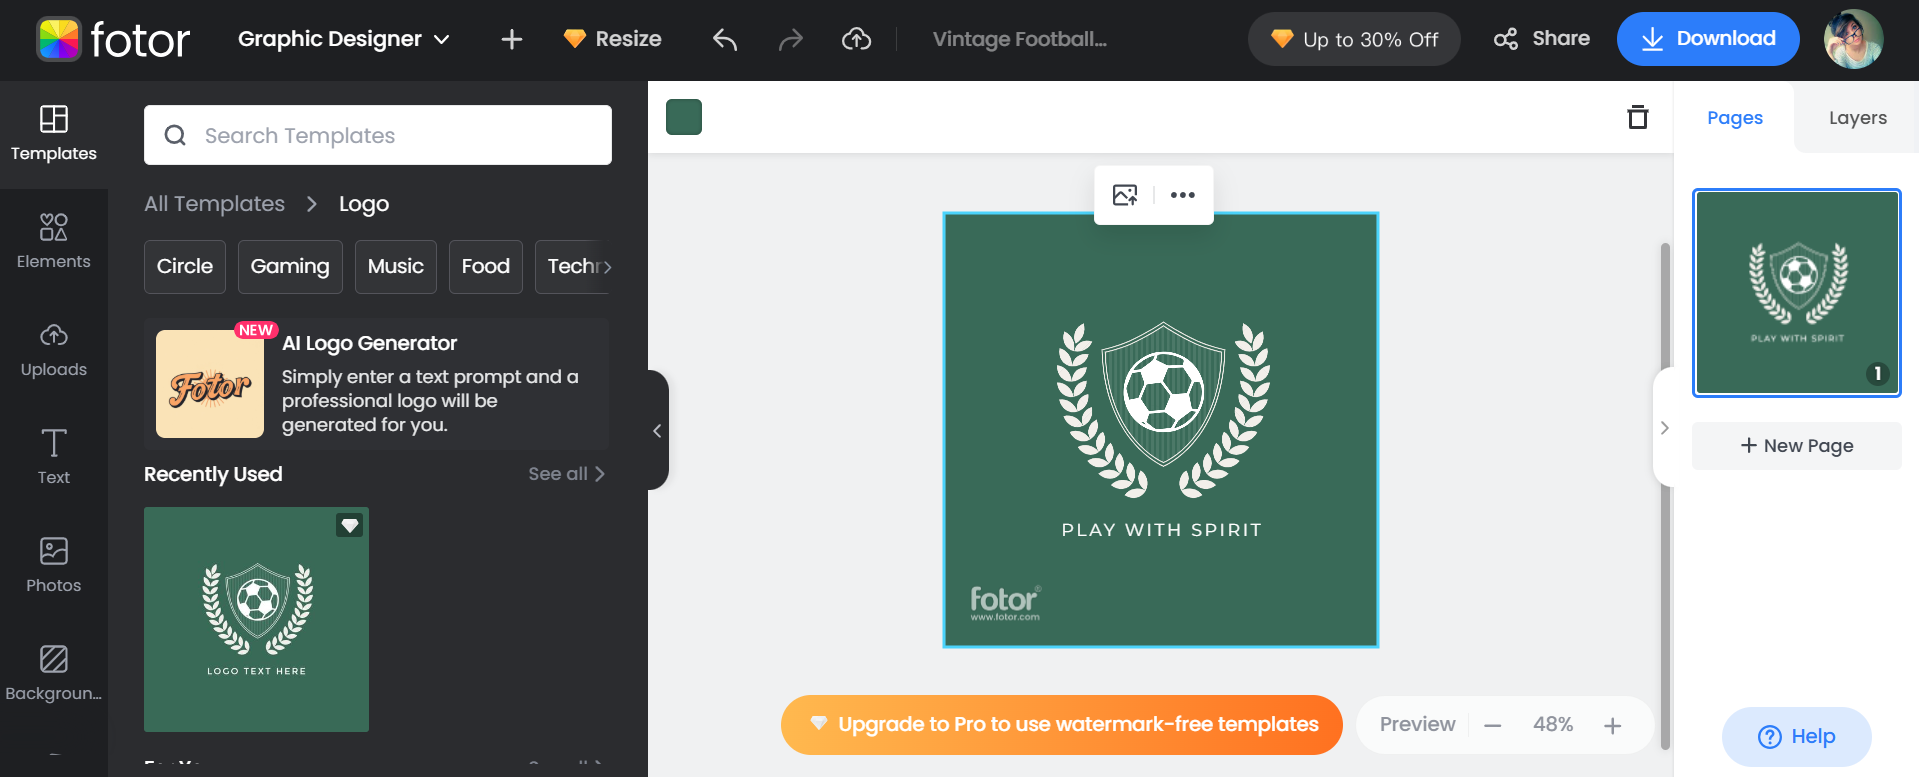Click the replace image icon above canvas
This screenshot has width=1919, height=777.
(x=1125, y=195)
